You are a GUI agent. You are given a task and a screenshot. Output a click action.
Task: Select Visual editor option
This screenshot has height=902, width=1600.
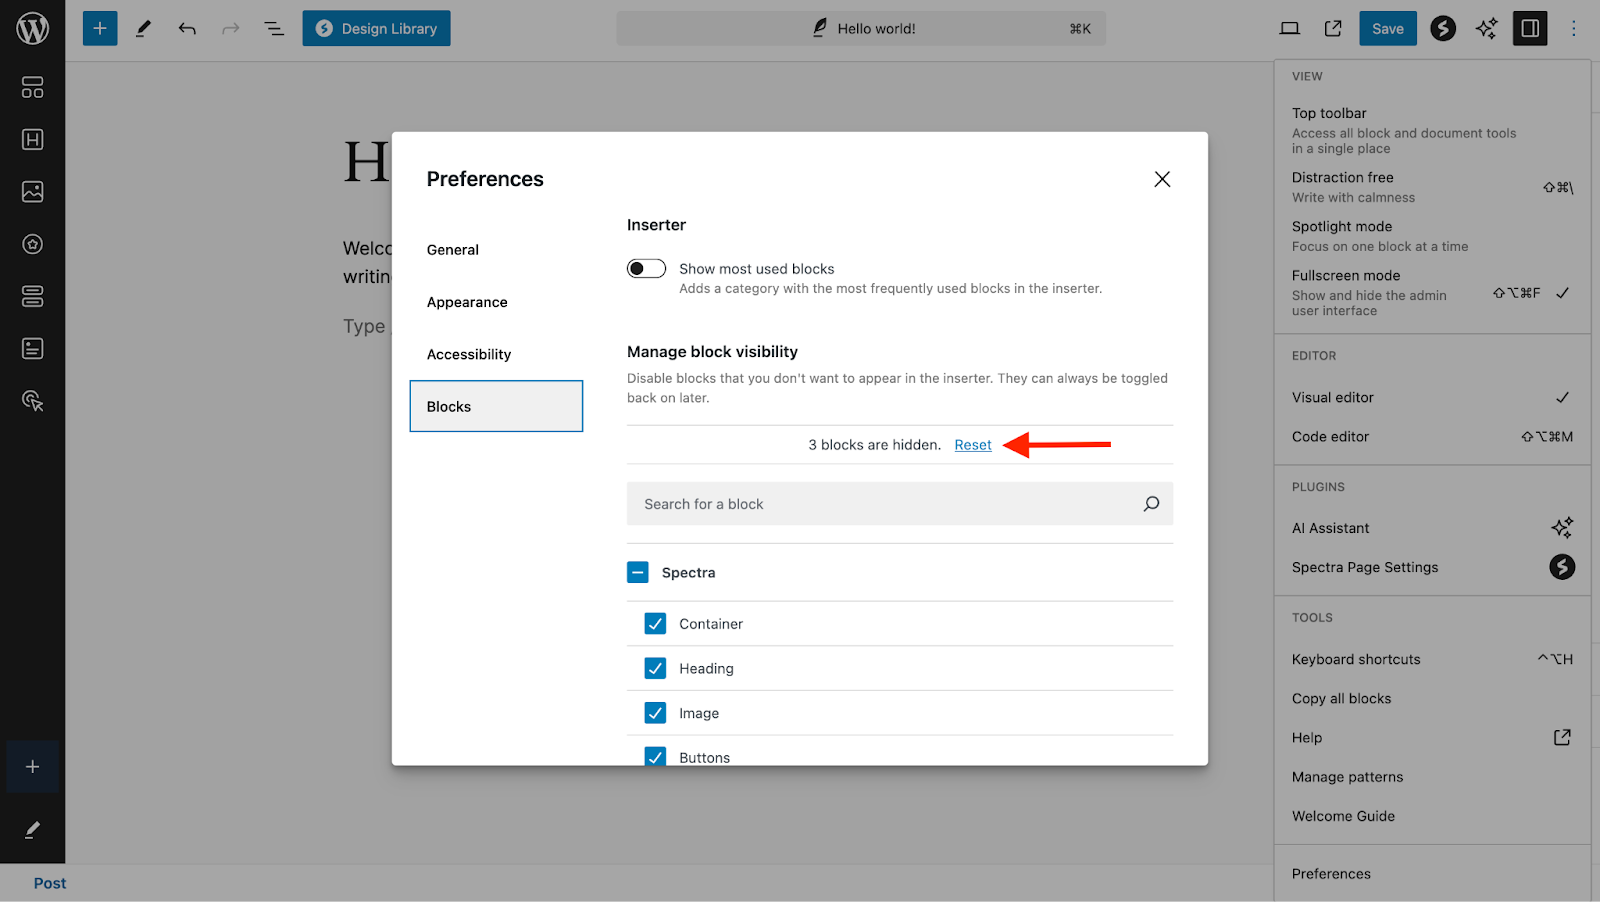pyautogui.click(x=1432, y=397)
